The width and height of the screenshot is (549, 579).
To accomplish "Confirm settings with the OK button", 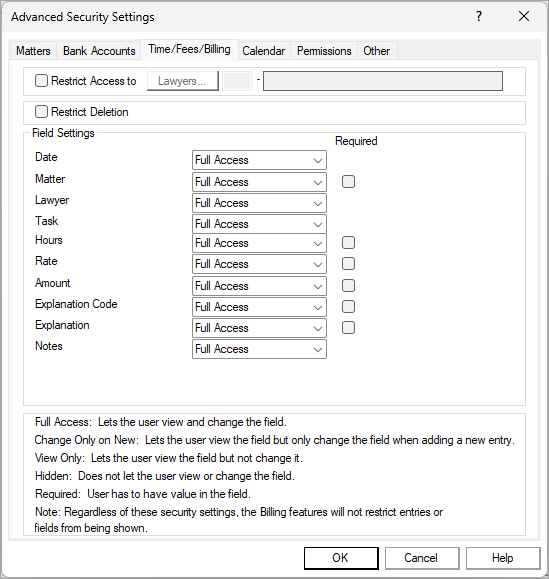I will pos(341,558).
